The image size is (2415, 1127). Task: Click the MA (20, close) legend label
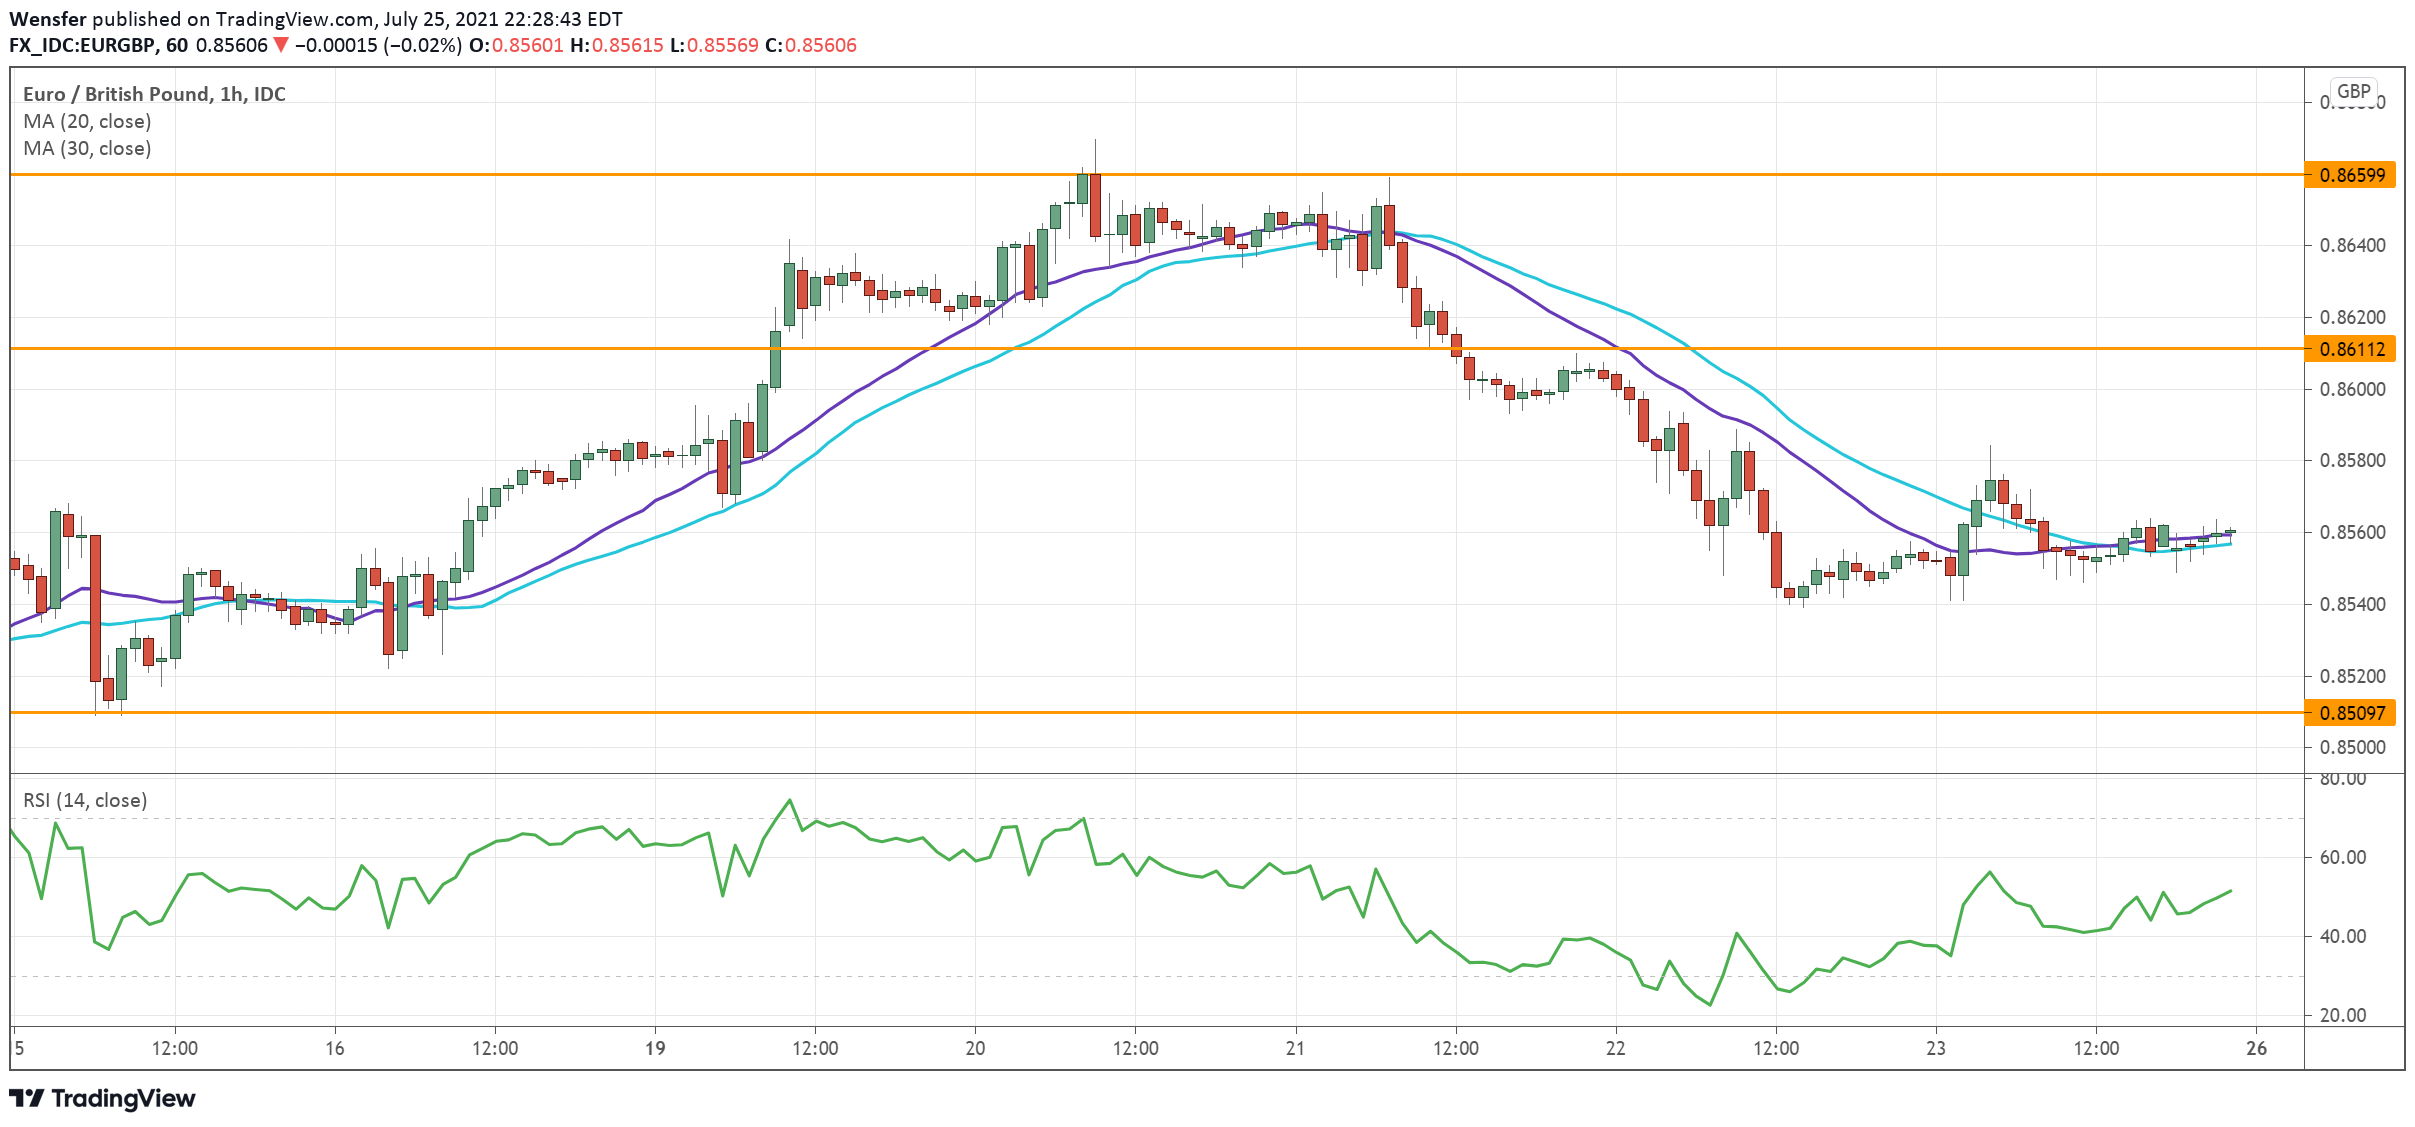87,121
